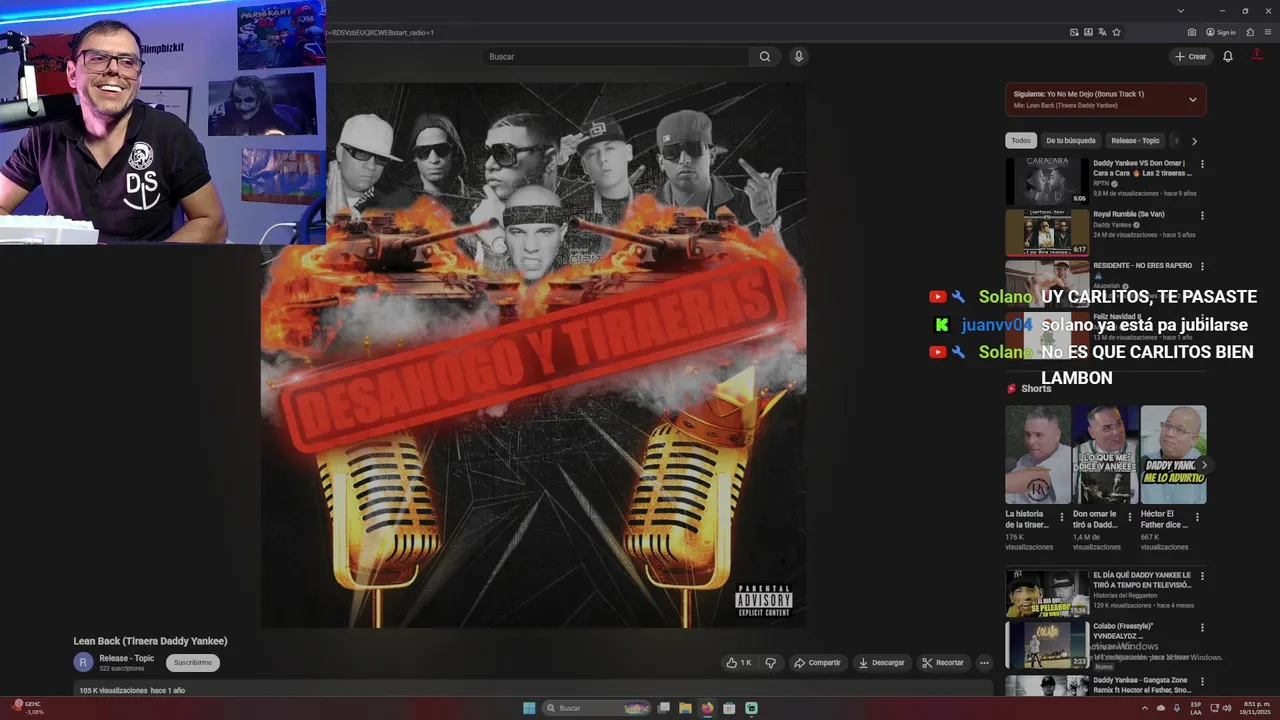Image resolution: width=1280 pixels, height=720 pixels.
Task: Open YouTube notifications bell
Action: click(x=1228, y=57)
